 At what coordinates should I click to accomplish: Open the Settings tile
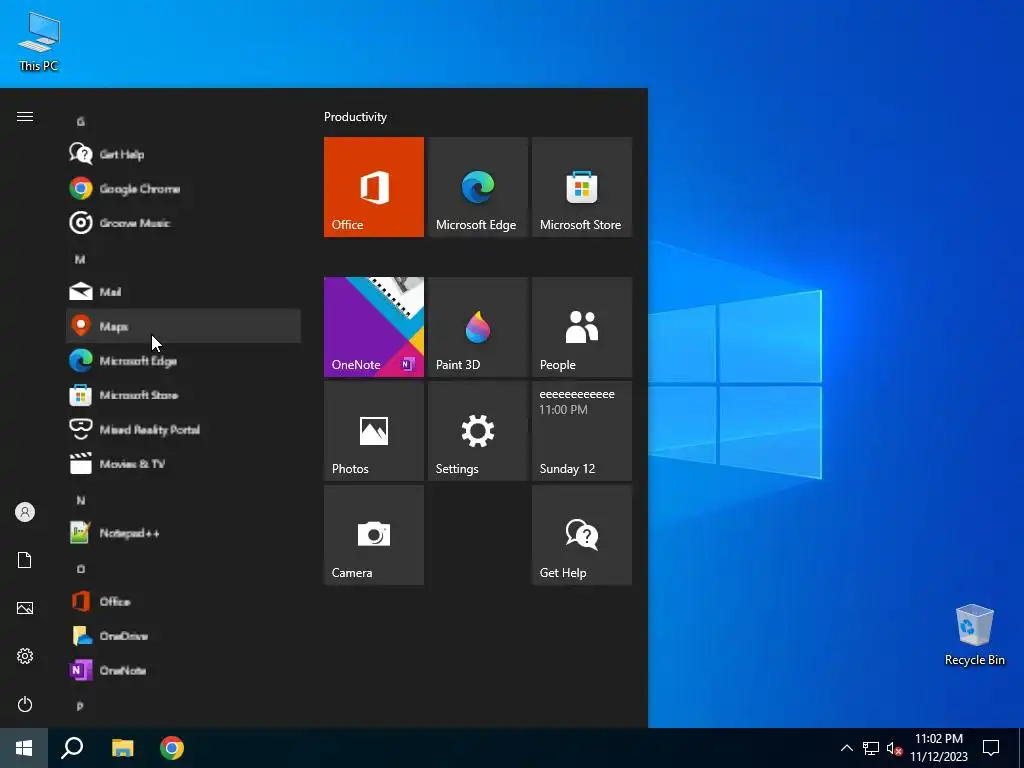(x=477, y=431)
